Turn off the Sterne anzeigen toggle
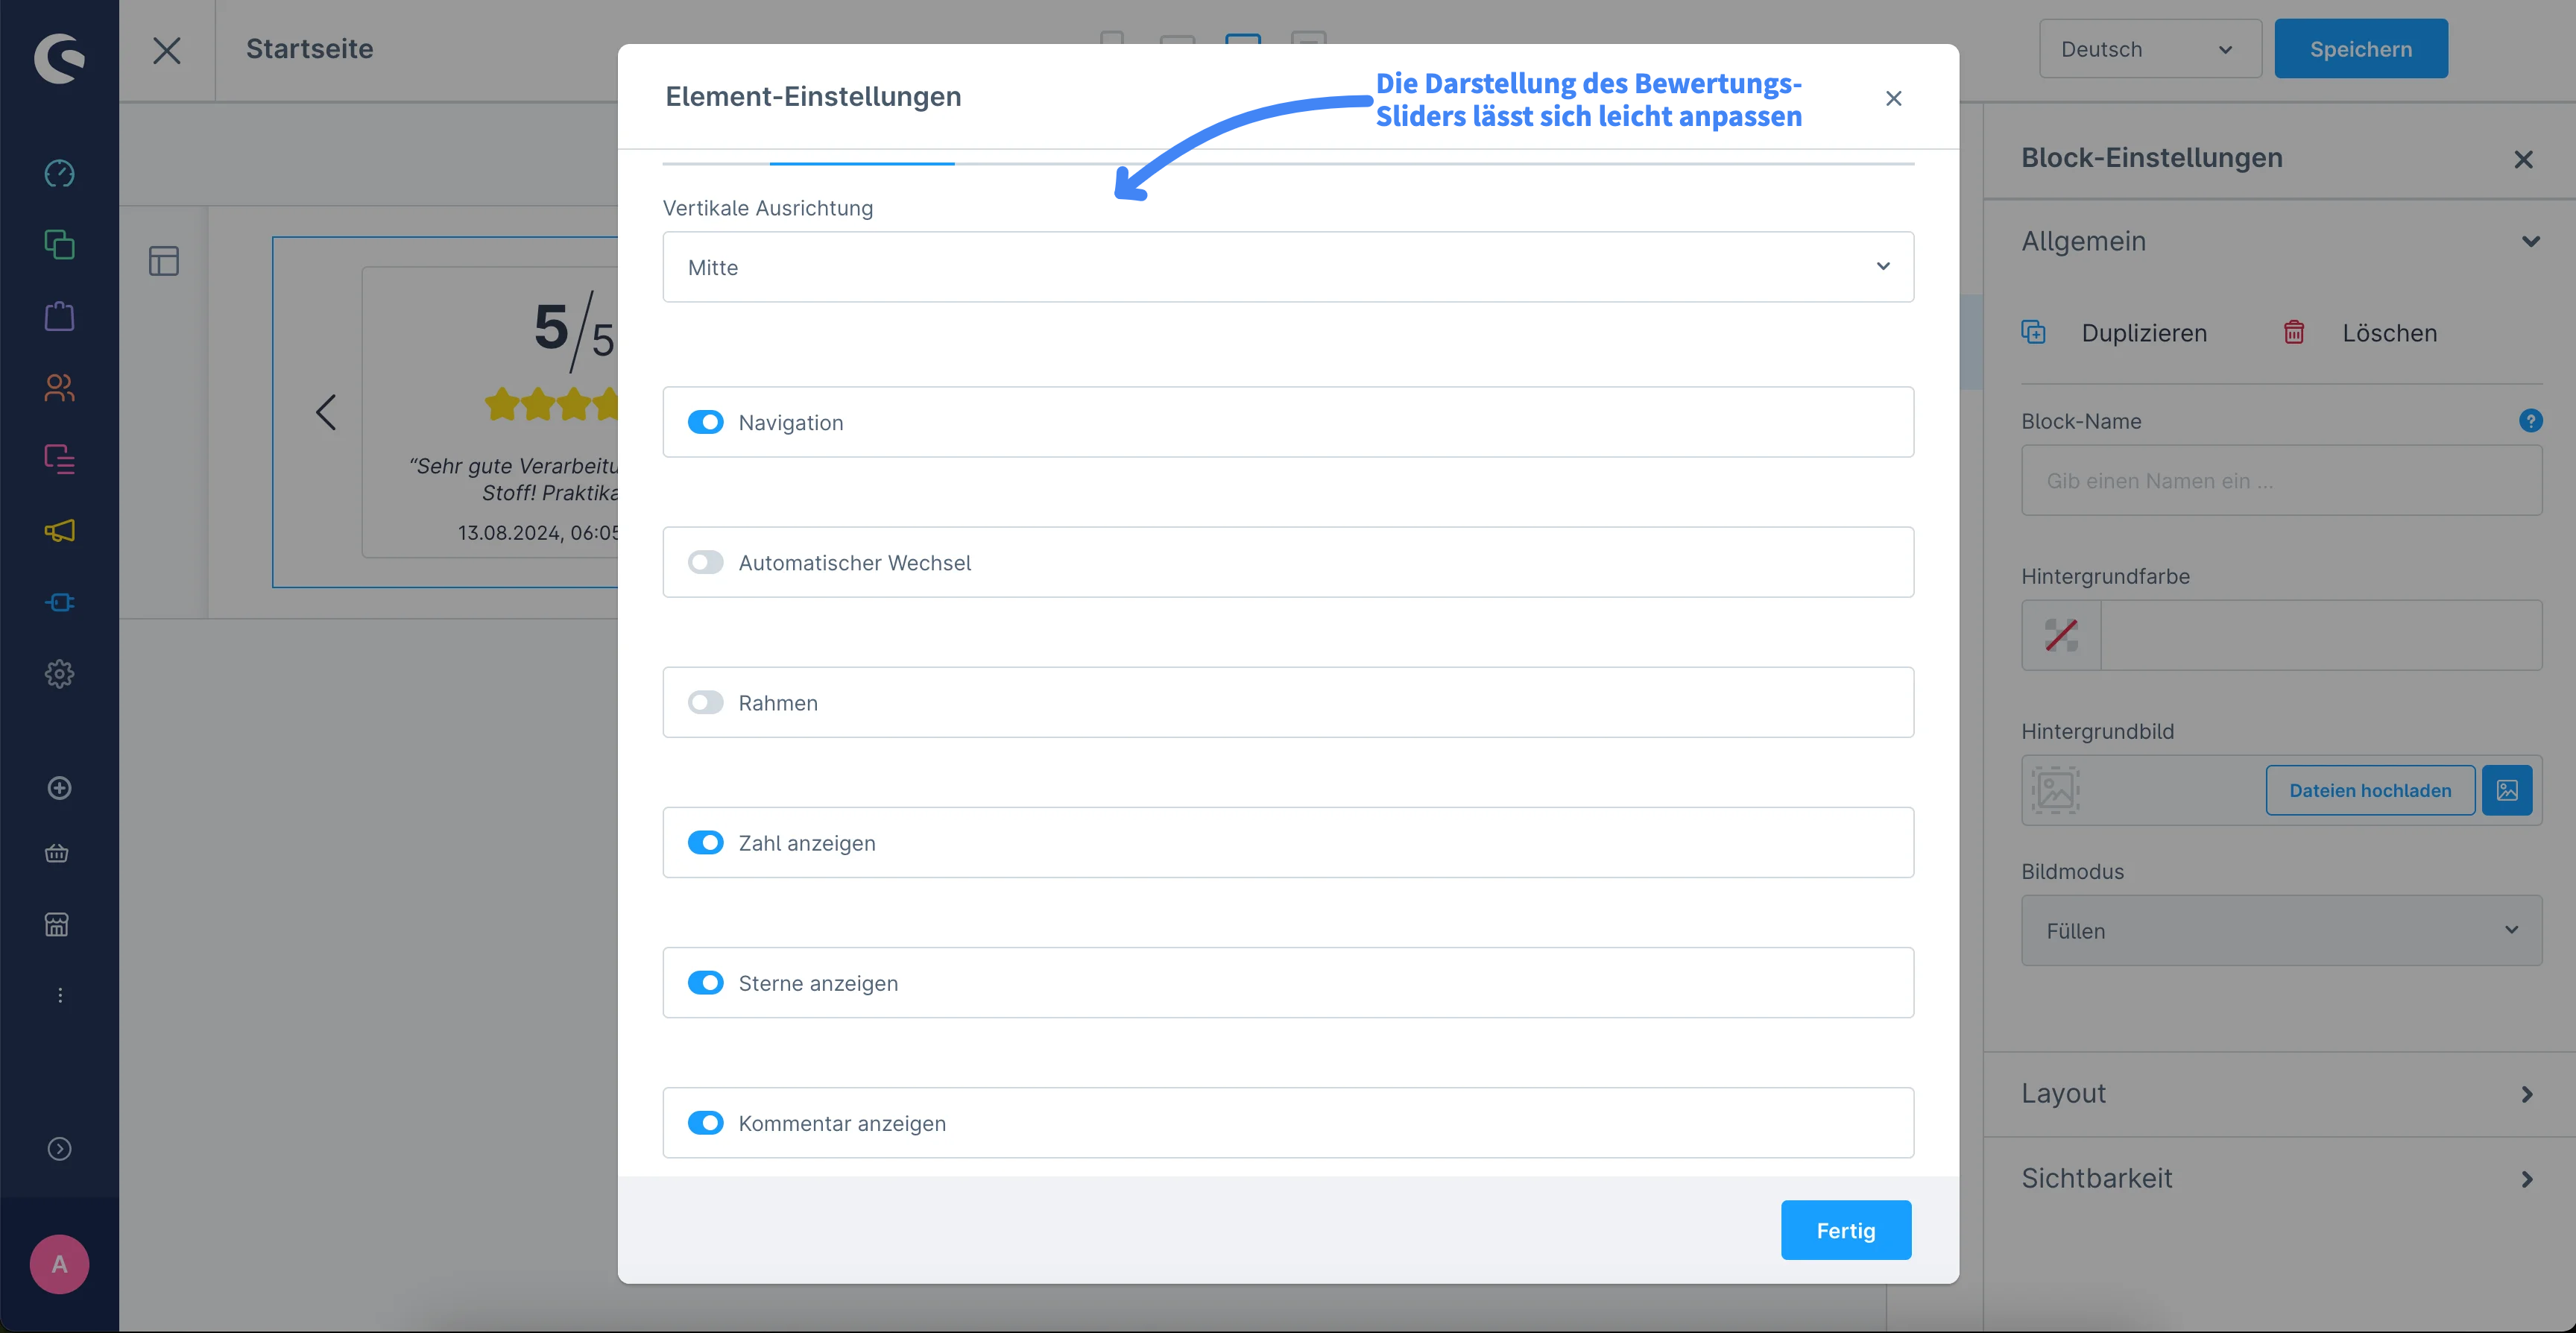2576x1333 pixels. click(705, 982)
